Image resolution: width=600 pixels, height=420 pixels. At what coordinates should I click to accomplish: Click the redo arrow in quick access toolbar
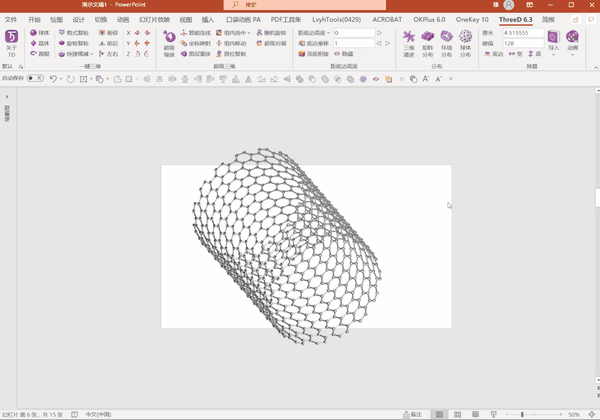click(x=71, y=79)
